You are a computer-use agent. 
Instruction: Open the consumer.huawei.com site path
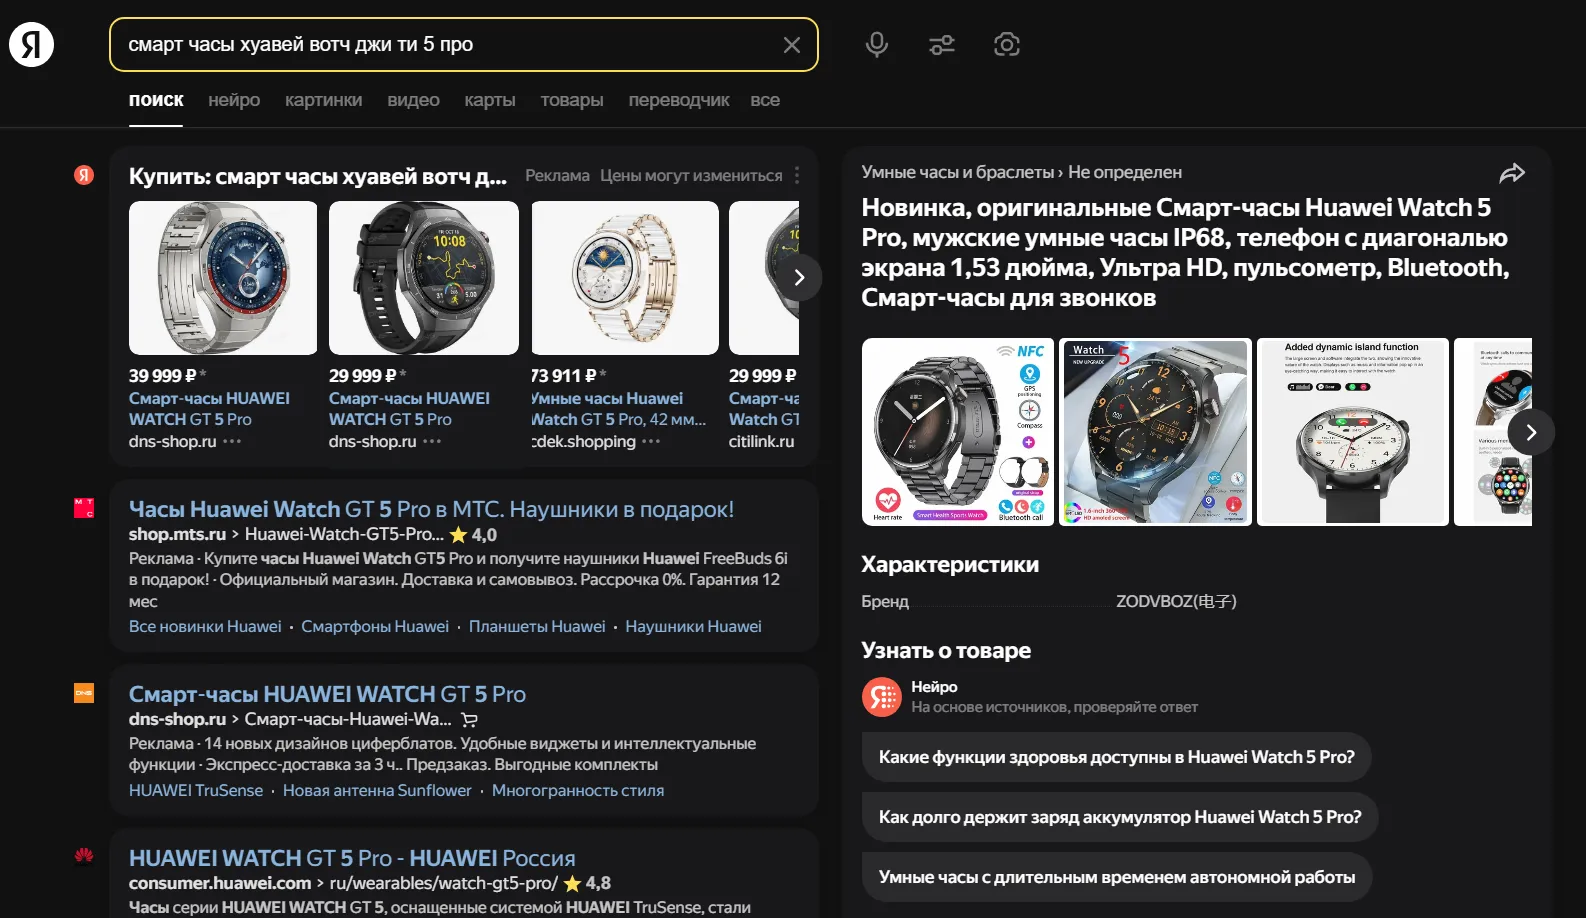[343, 883]
